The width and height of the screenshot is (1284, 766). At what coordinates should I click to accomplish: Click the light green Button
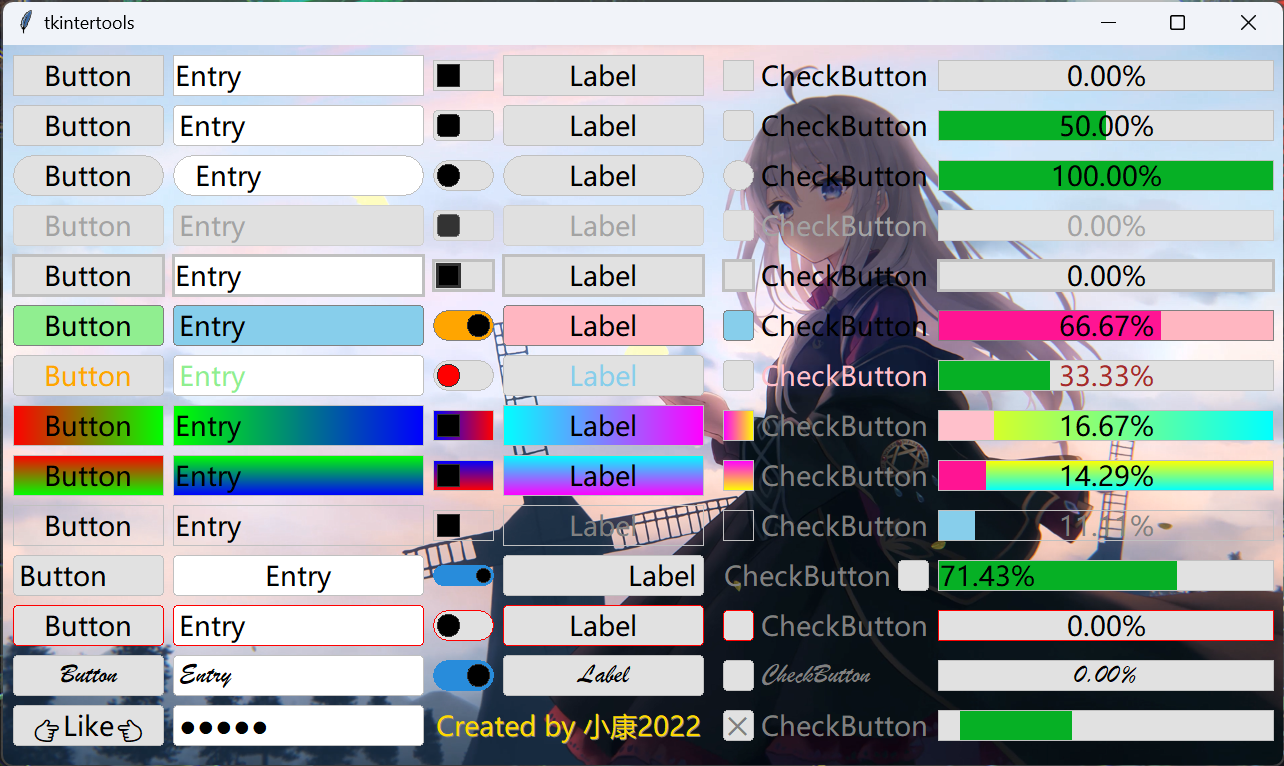pyautogui.click(x=88, y=326)
